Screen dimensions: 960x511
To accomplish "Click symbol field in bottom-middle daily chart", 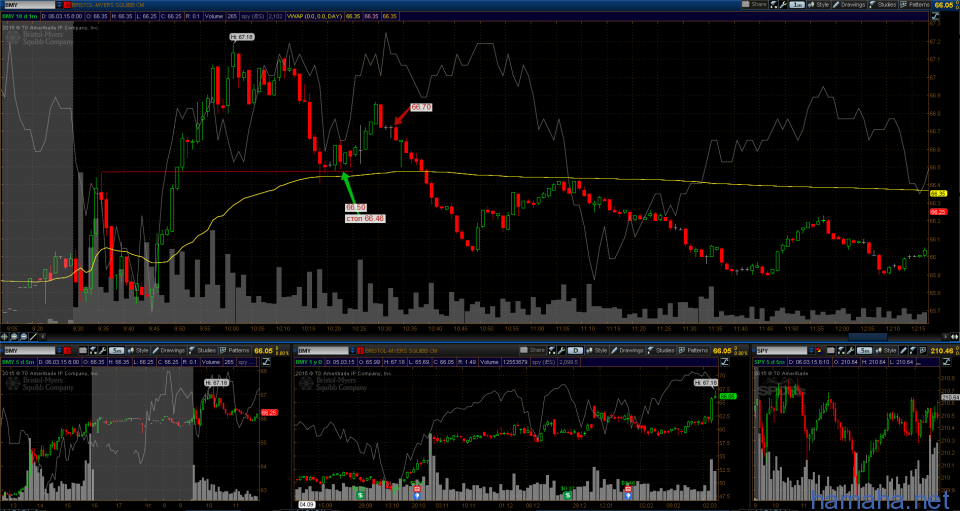I will click(x=323, y=351).
